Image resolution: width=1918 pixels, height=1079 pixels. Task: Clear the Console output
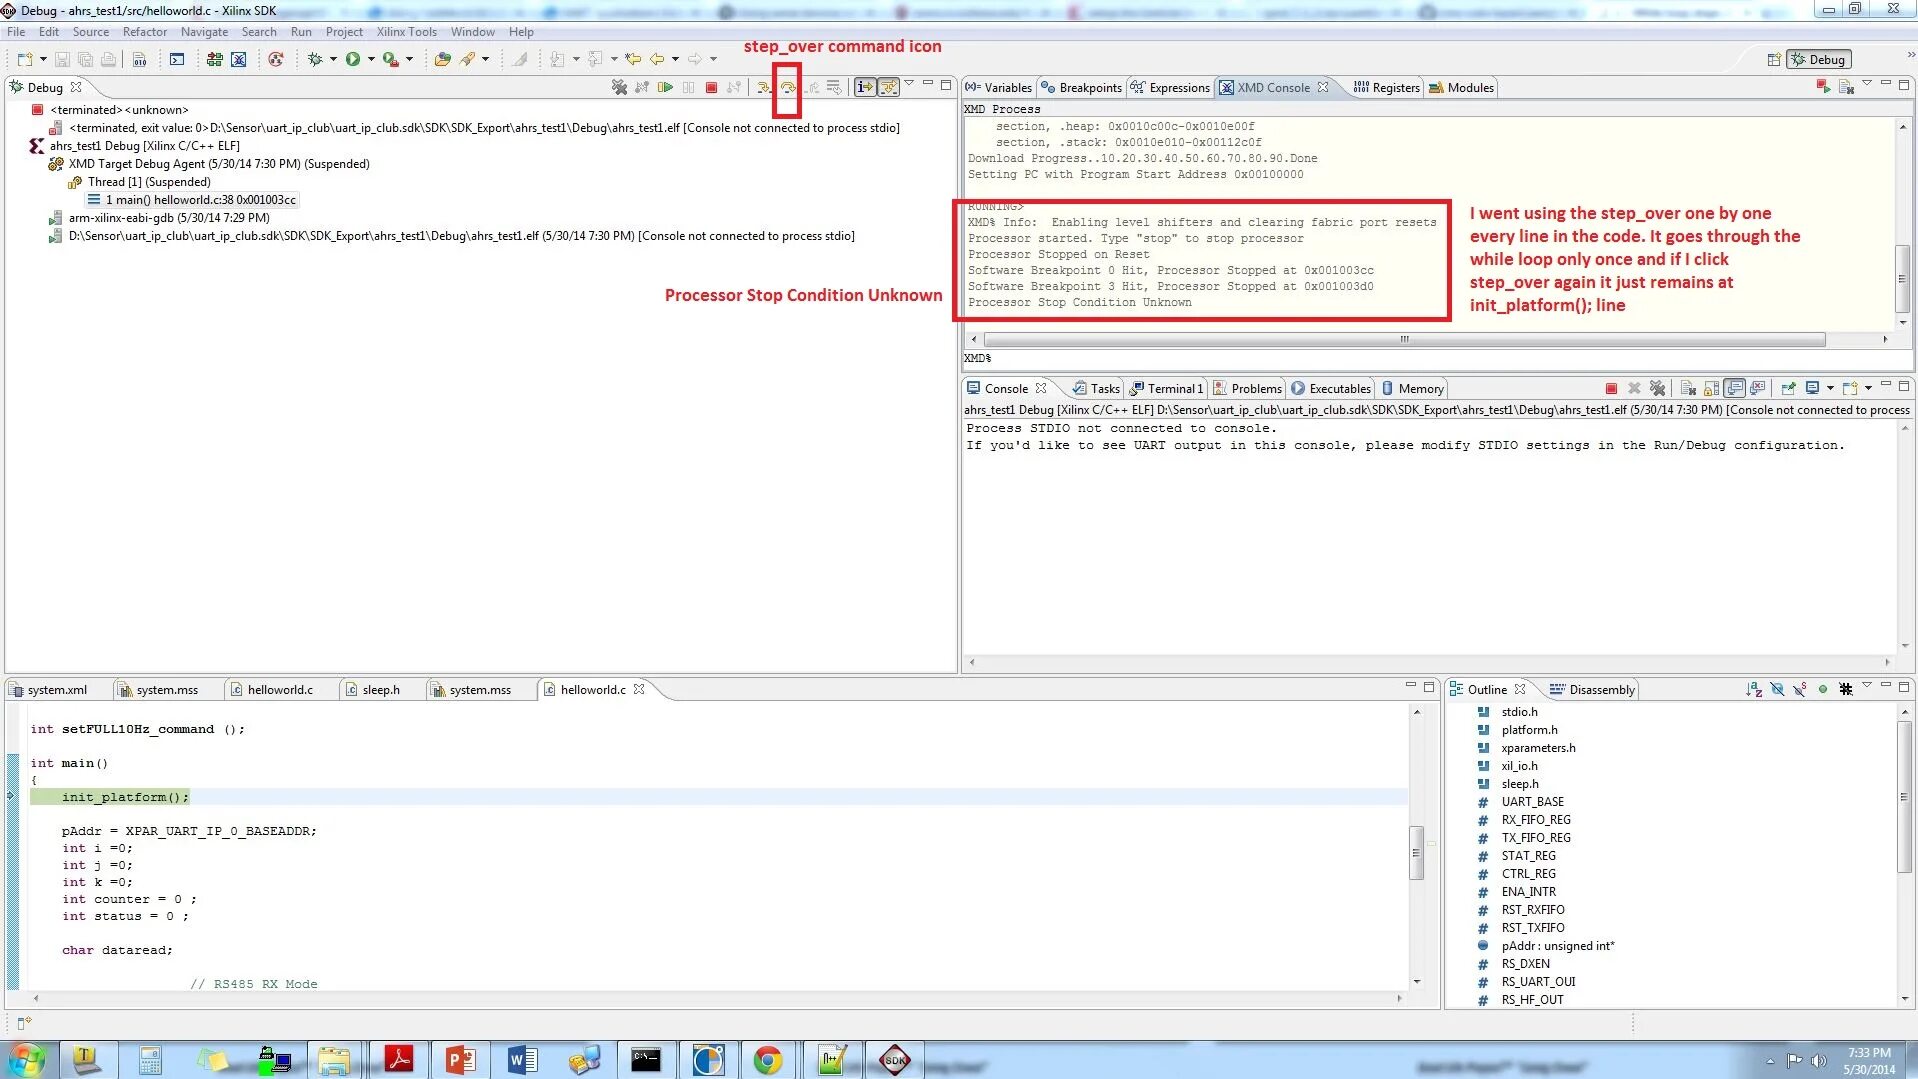point(1688,389)
